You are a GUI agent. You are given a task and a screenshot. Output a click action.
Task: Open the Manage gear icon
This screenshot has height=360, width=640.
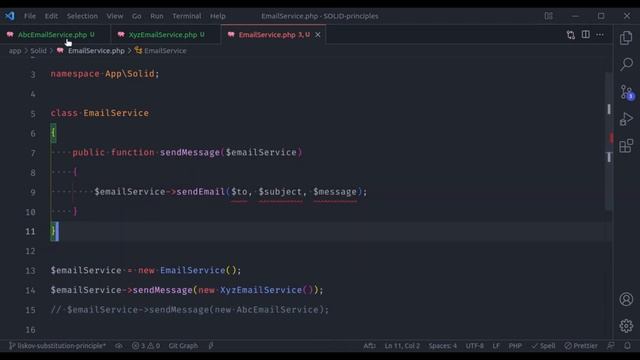click(x=626, y=326)
